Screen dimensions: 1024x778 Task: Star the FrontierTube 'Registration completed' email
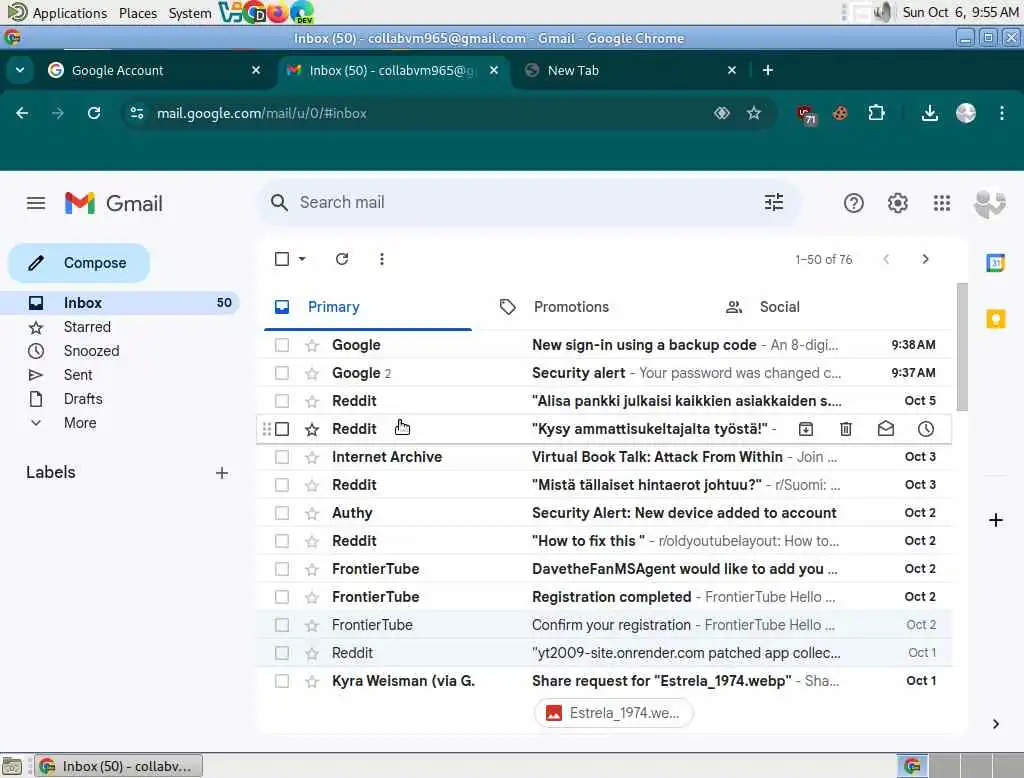tap(312, 597)
